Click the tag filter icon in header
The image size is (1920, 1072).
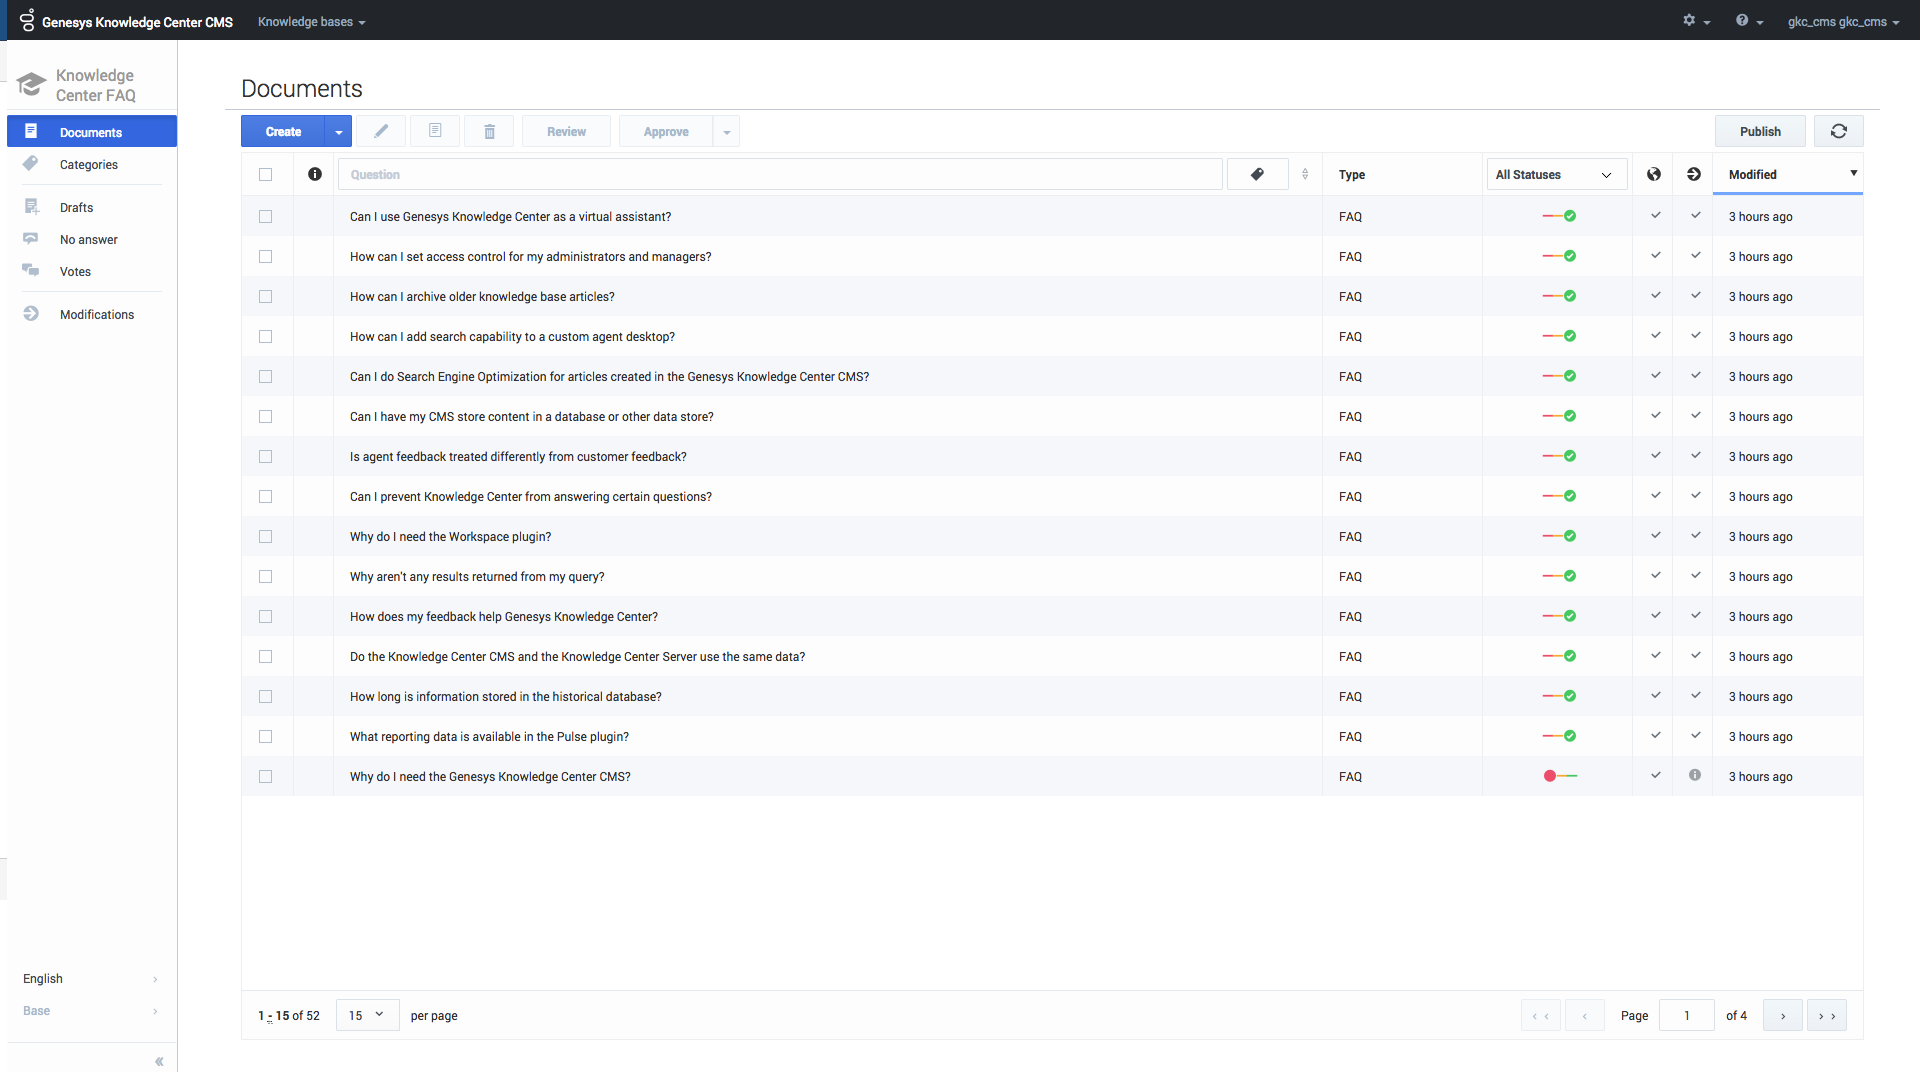(x=1257, y=174)
